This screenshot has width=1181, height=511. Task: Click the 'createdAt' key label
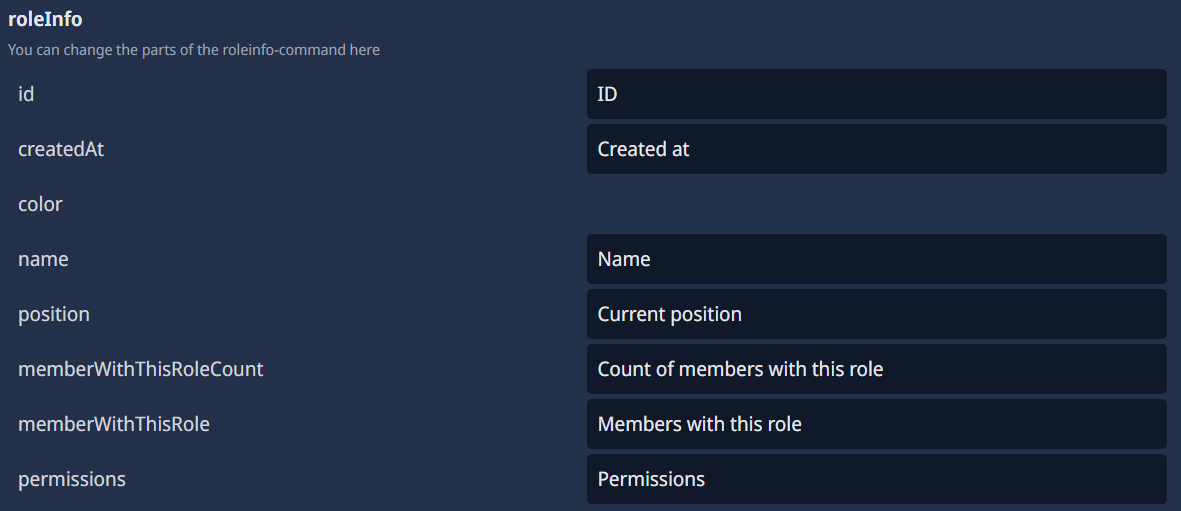tap(61, 149)
